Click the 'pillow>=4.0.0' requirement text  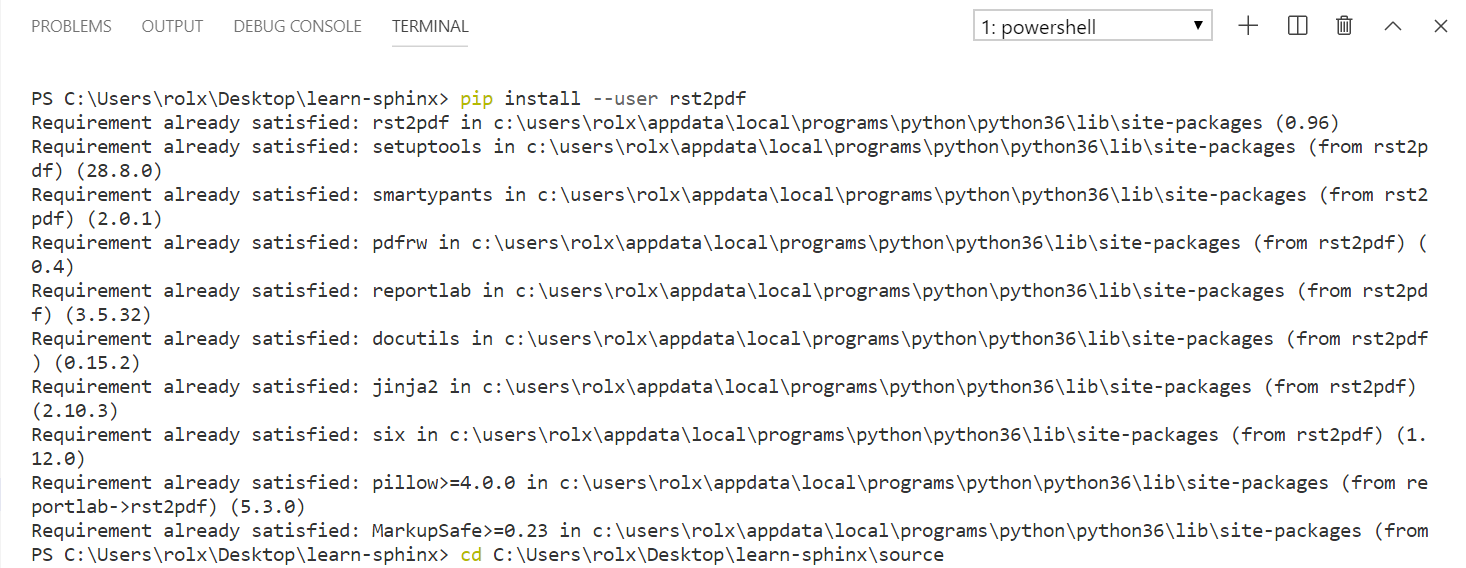coord(443,483)
